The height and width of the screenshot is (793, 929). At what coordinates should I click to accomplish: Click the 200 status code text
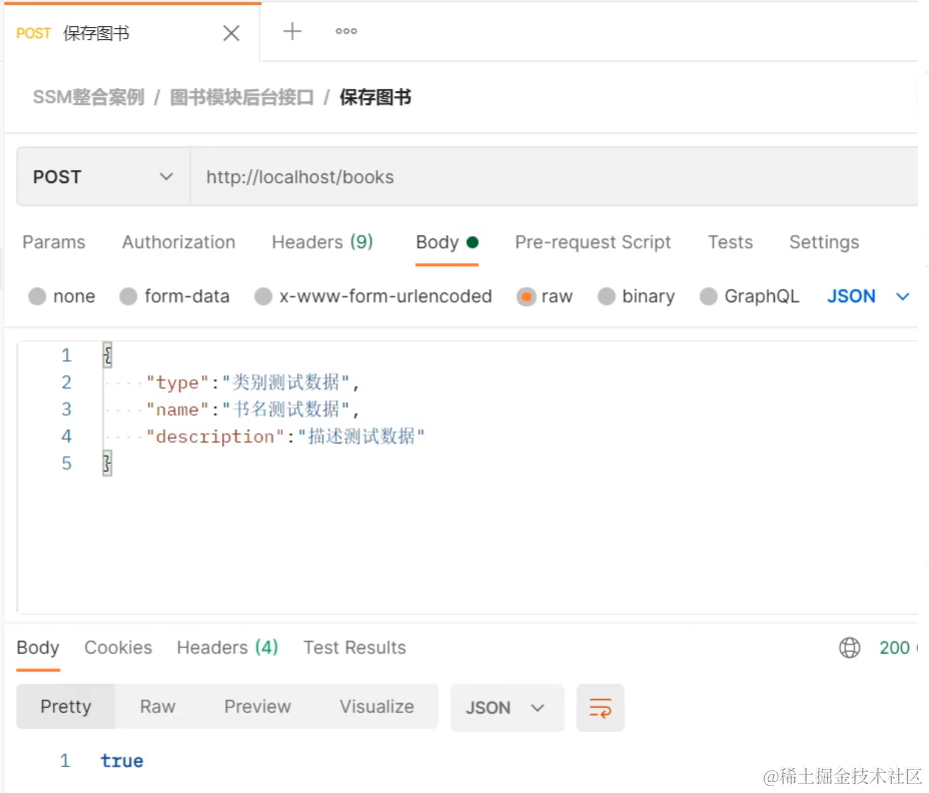[x=895, y=648]
